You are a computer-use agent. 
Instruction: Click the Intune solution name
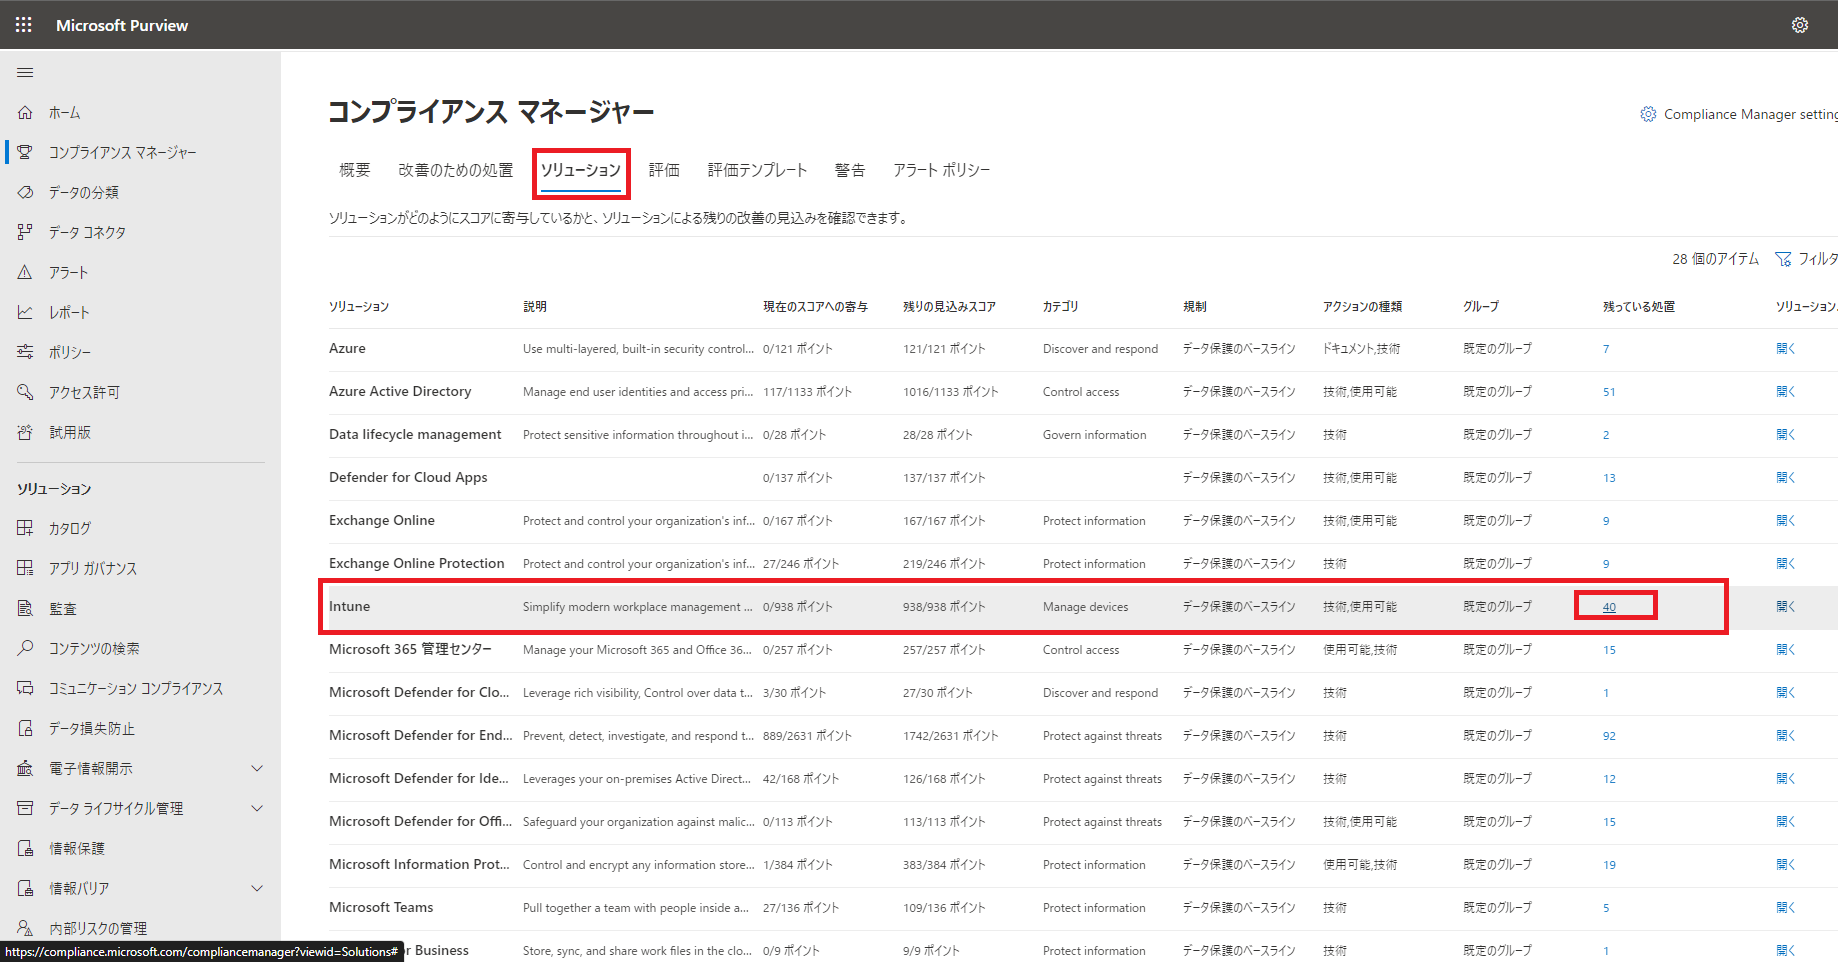[x=349, y=606]
